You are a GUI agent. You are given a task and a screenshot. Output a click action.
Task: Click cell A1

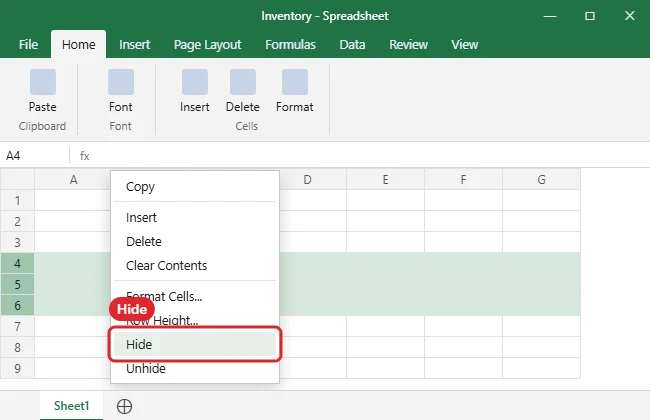coord(73,201)
